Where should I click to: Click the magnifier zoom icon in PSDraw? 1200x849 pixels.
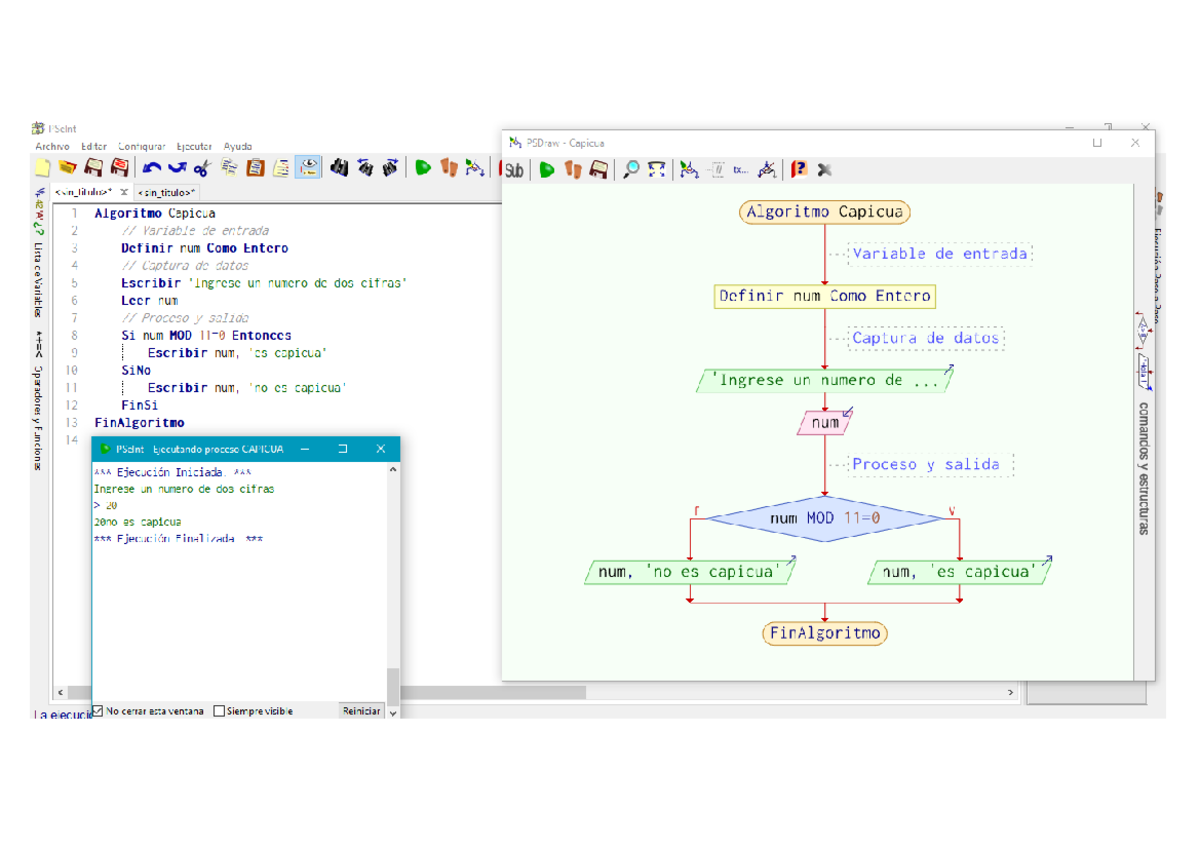(x=631, y=170)
